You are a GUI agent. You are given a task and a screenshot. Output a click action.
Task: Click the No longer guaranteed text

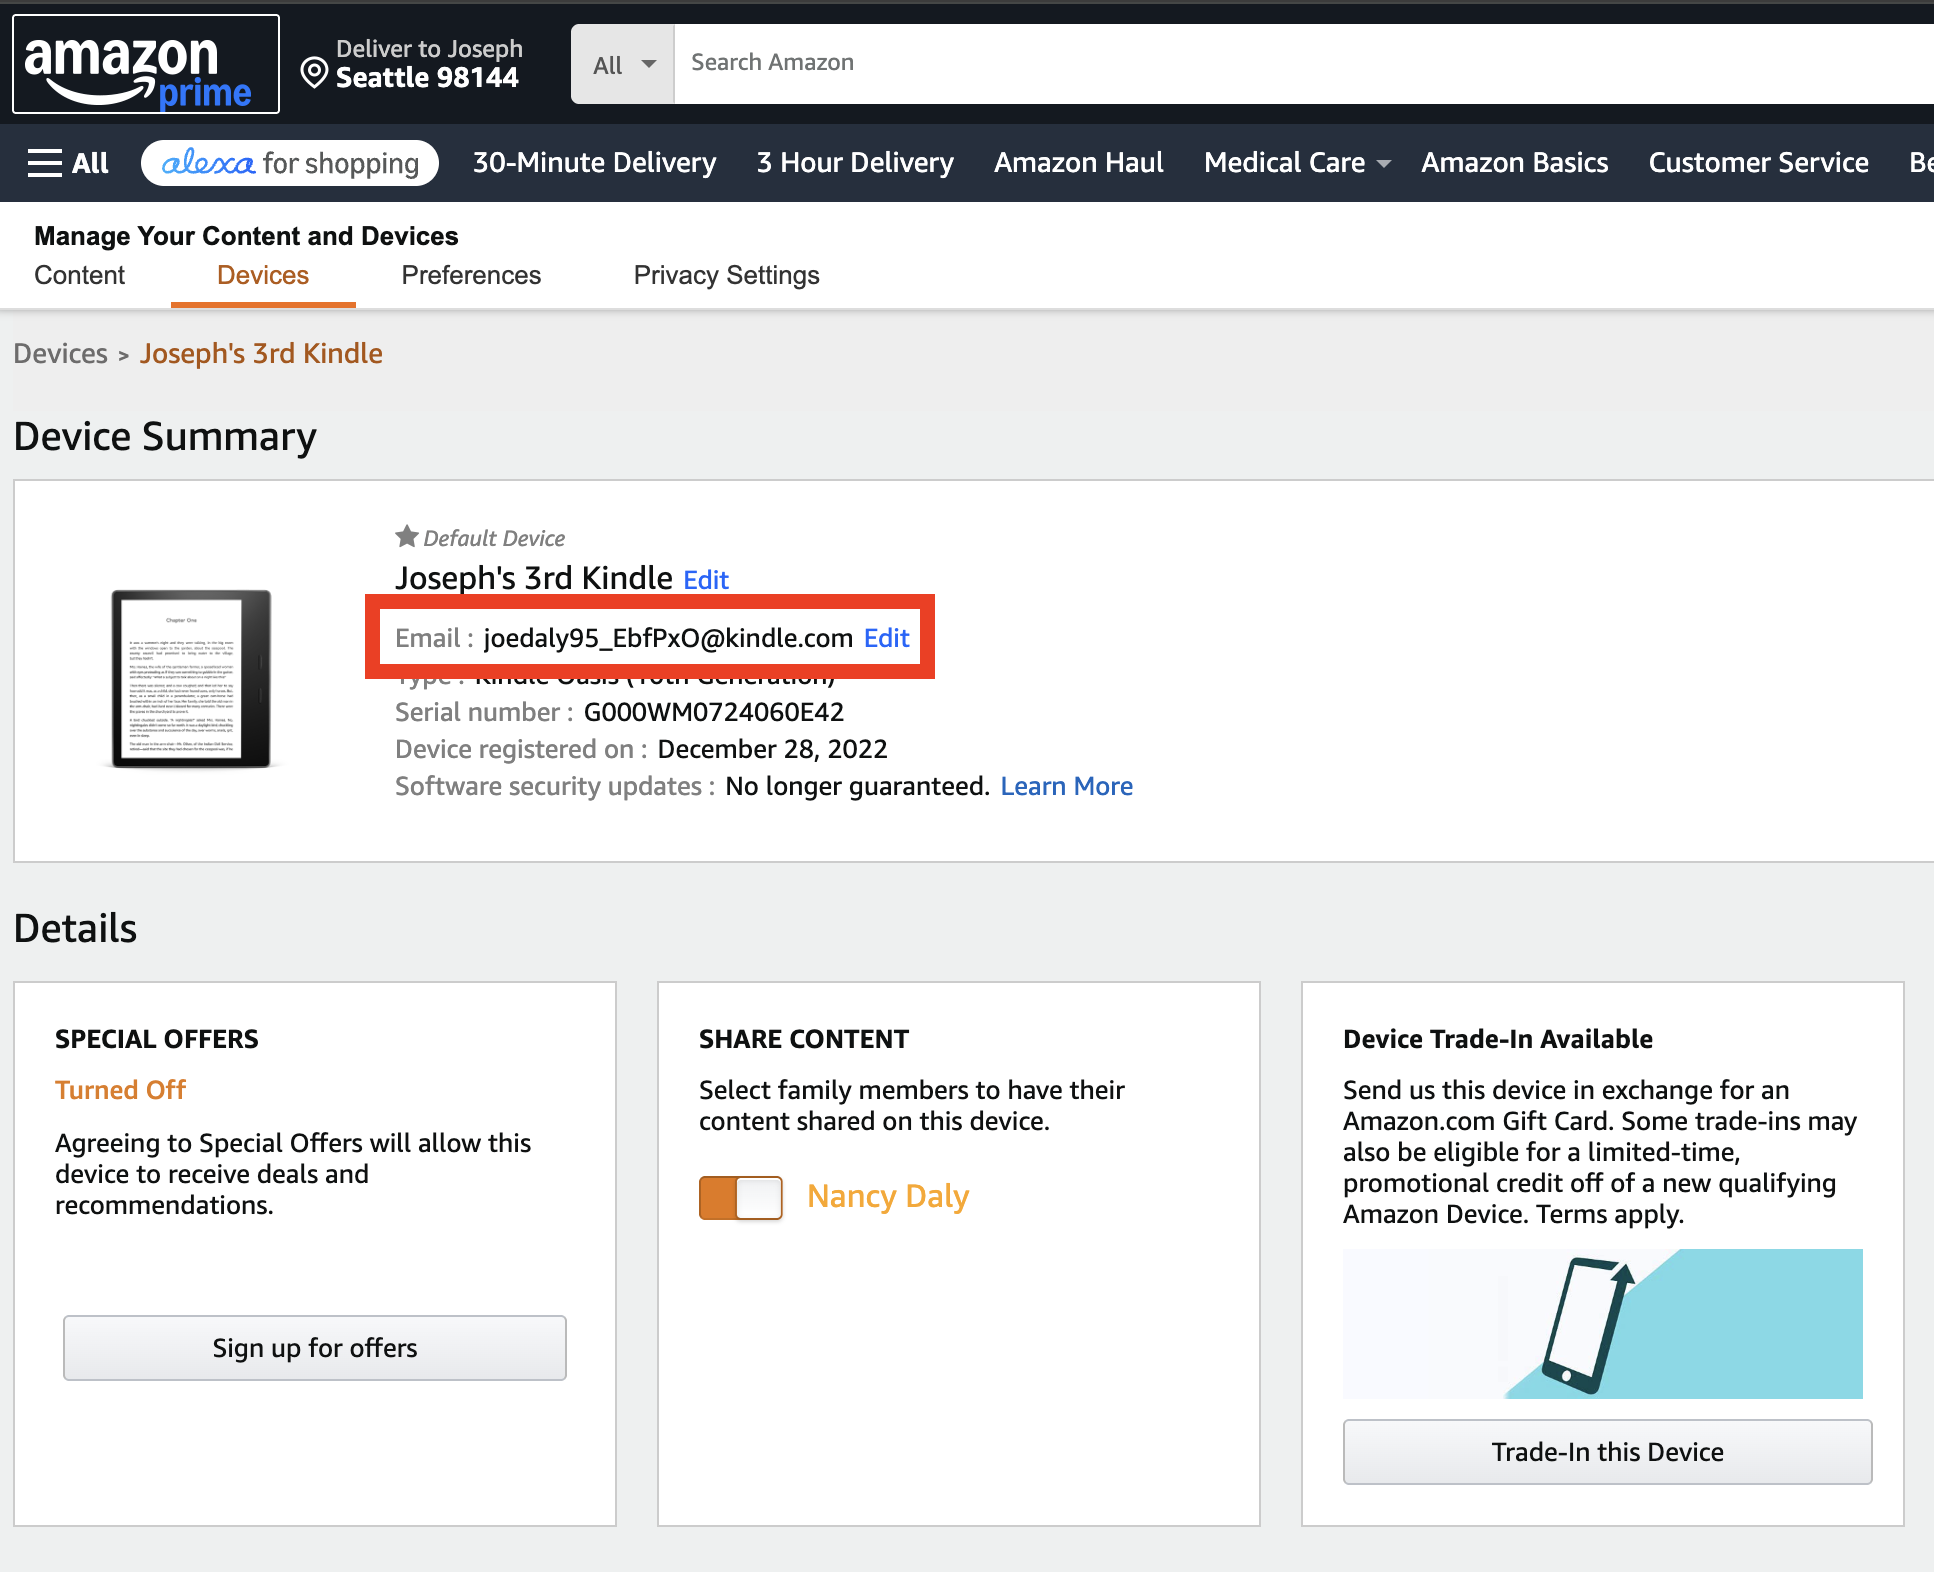858,787
